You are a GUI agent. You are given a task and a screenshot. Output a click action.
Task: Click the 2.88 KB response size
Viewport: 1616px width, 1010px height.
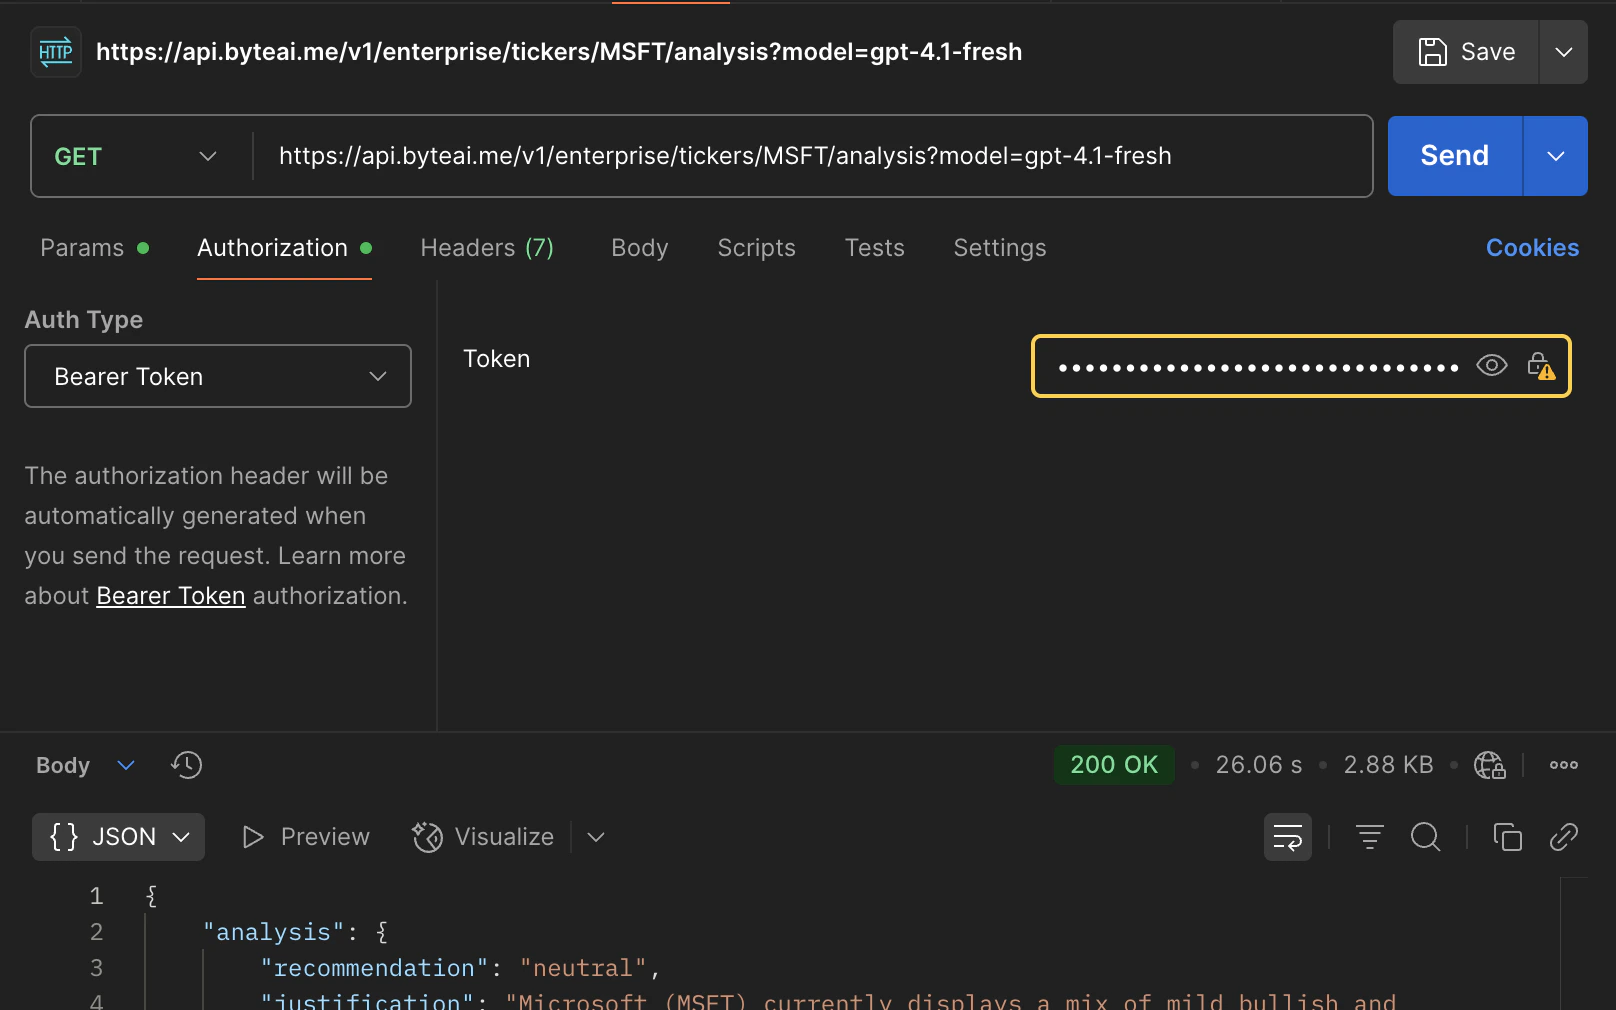(x=1388, y=765)
